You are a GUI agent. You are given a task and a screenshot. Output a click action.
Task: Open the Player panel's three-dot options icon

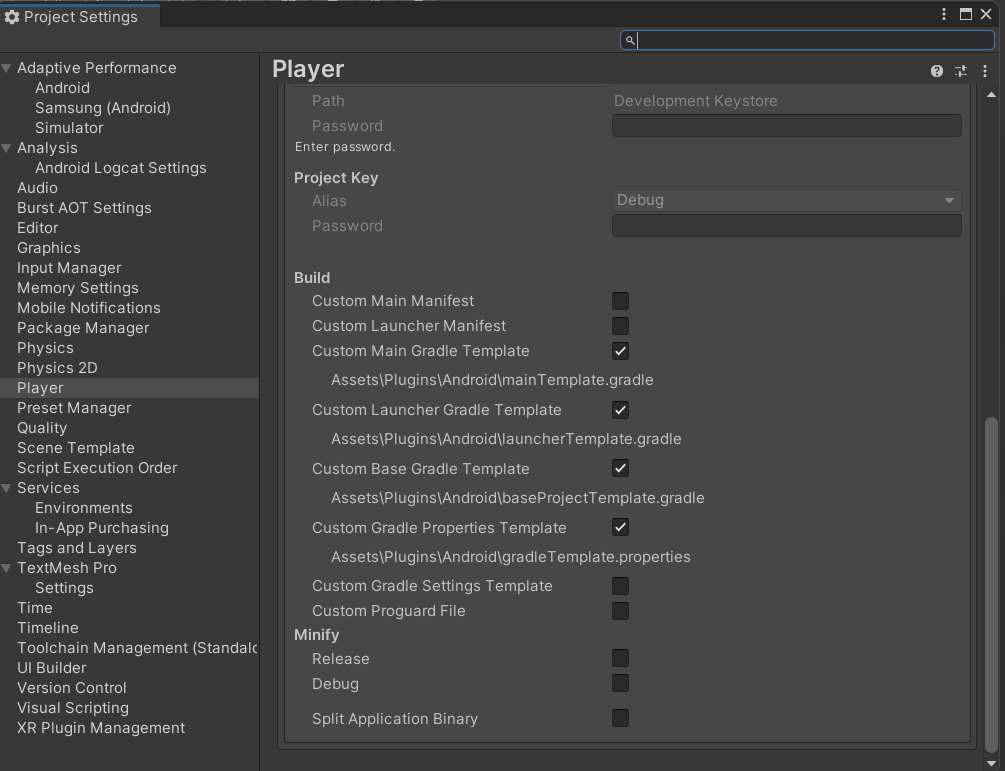984,71
